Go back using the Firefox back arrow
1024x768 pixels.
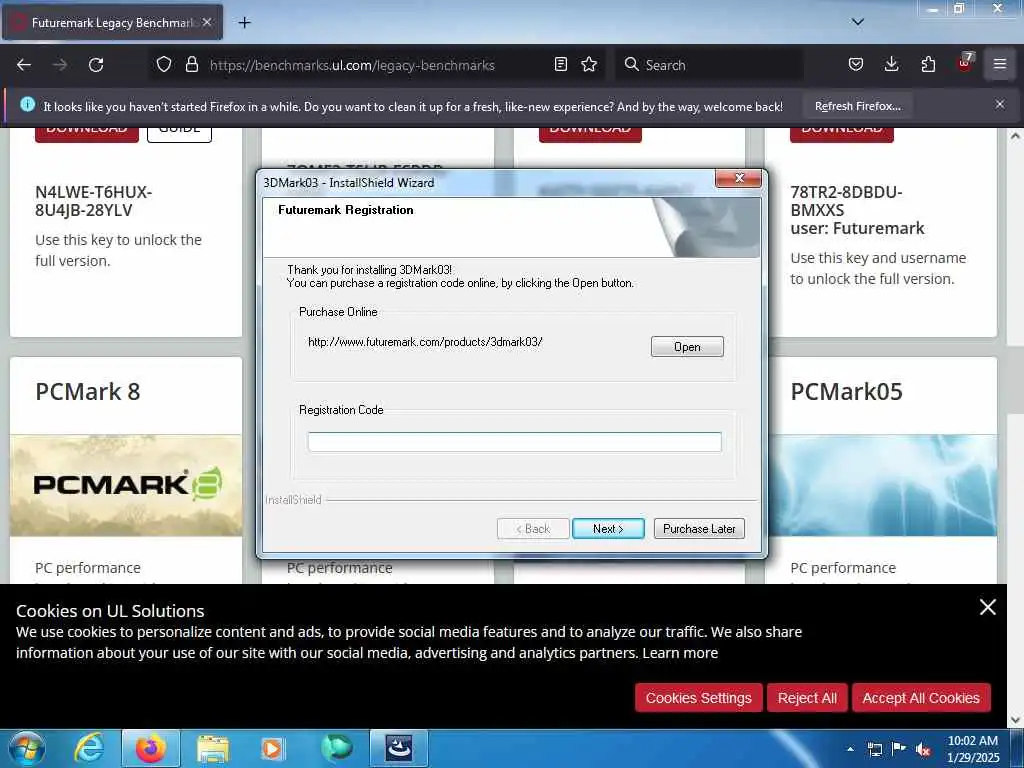pos(24,65)
